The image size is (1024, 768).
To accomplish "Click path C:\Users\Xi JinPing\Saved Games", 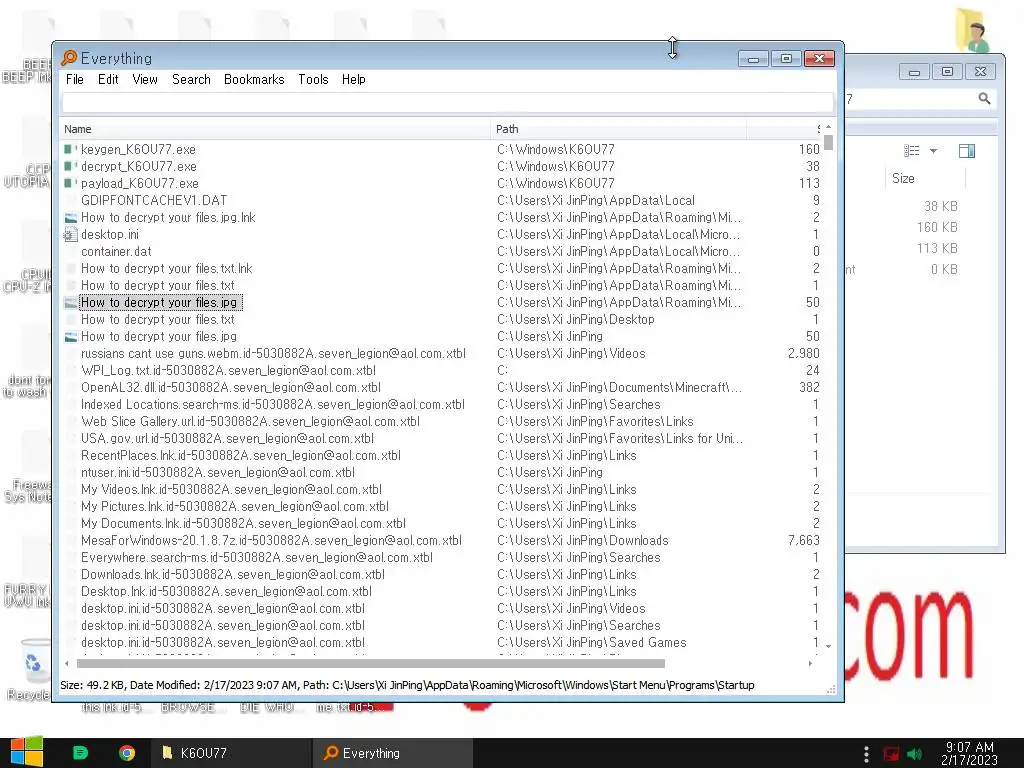I will (592, 642).
